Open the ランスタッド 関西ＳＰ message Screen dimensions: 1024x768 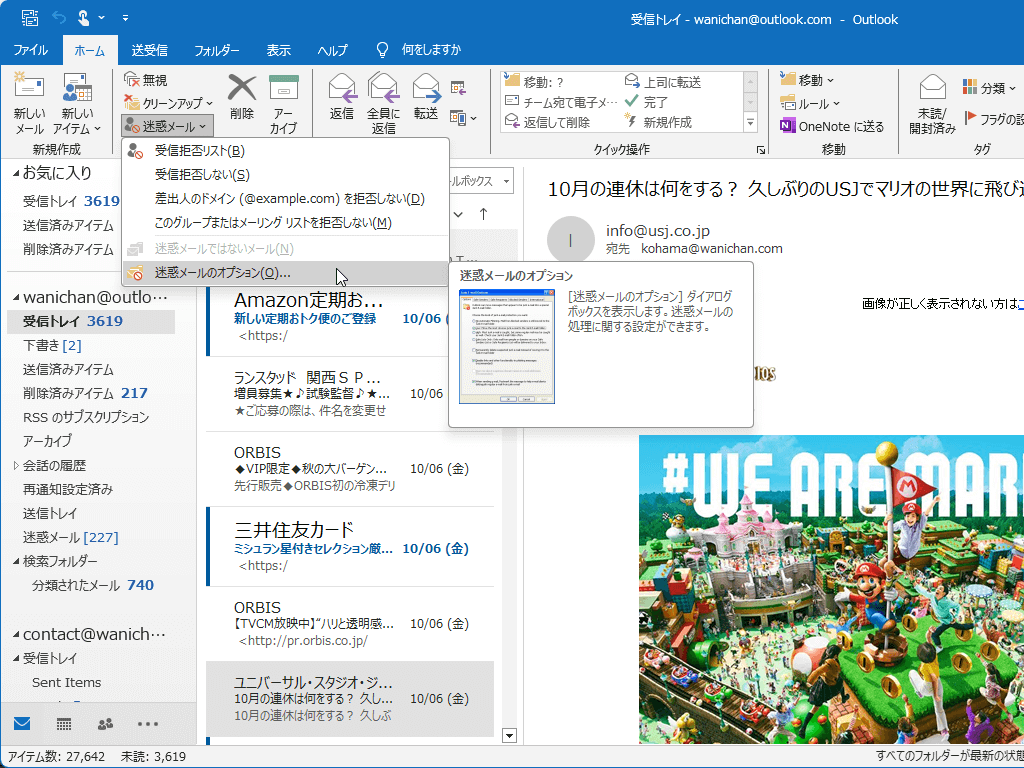(x=328, y=394)
